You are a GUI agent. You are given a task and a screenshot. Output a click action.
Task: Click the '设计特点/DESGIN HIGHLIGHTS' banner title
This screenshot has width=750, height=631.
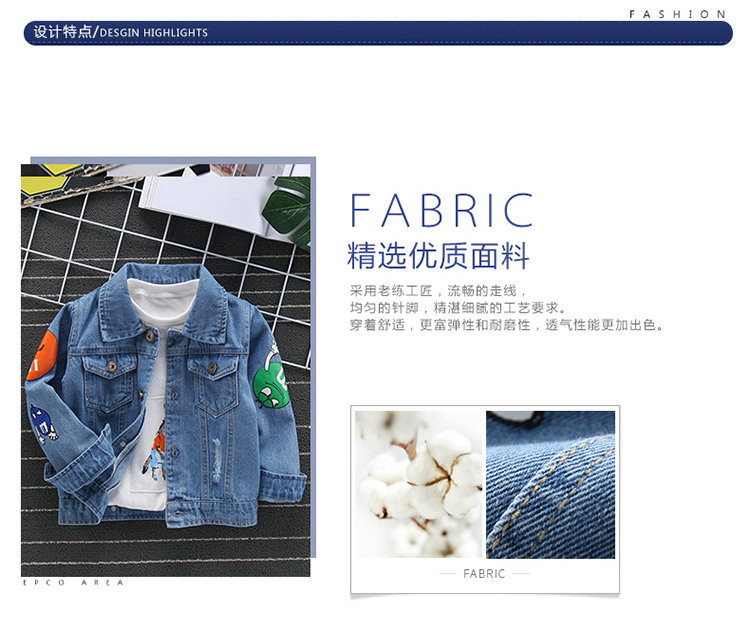121,33
